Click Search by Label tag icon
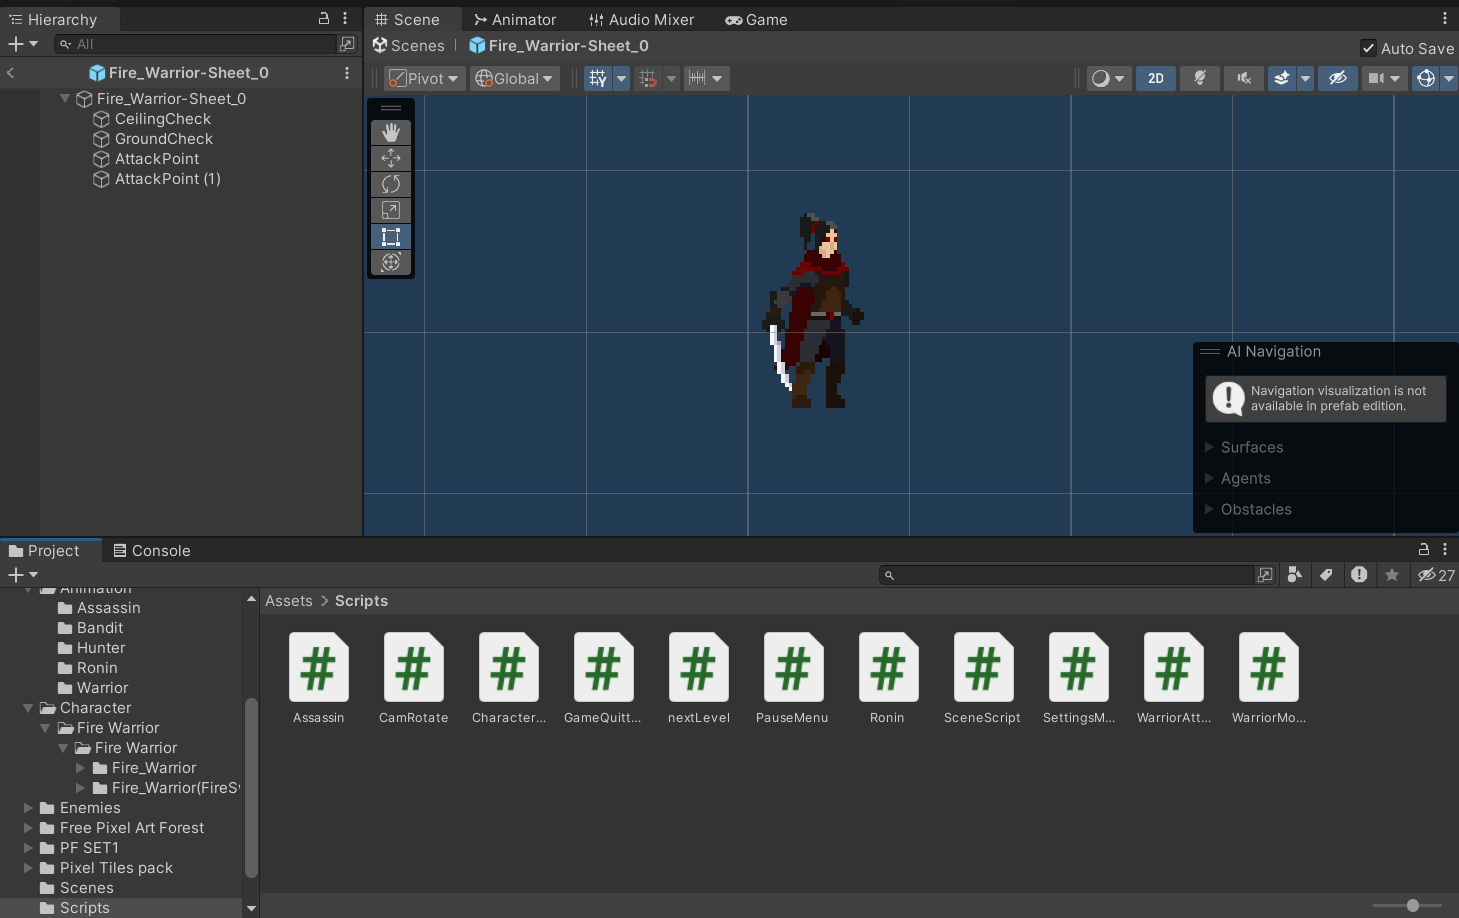Screen dimensions: 1459x918 coord(1326,574)
